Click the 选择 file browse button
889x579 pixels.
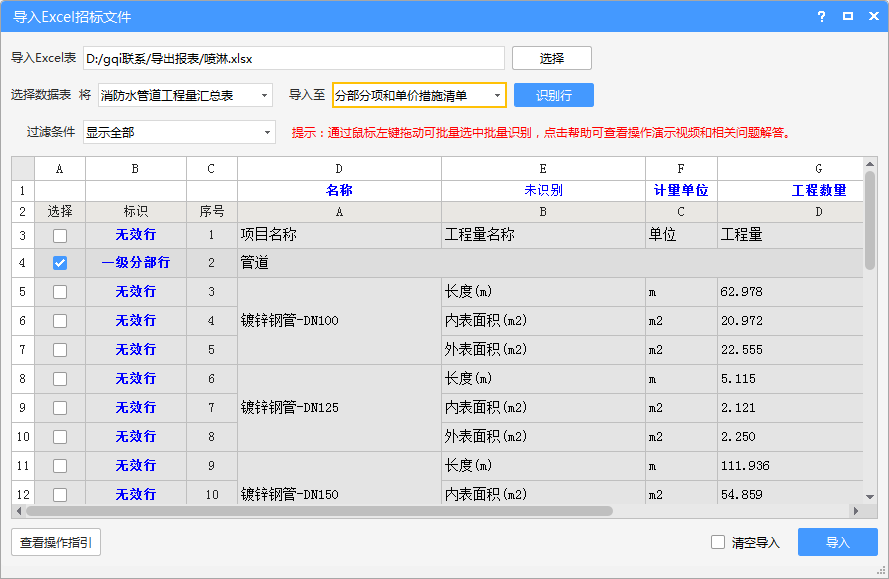[552, 58]
